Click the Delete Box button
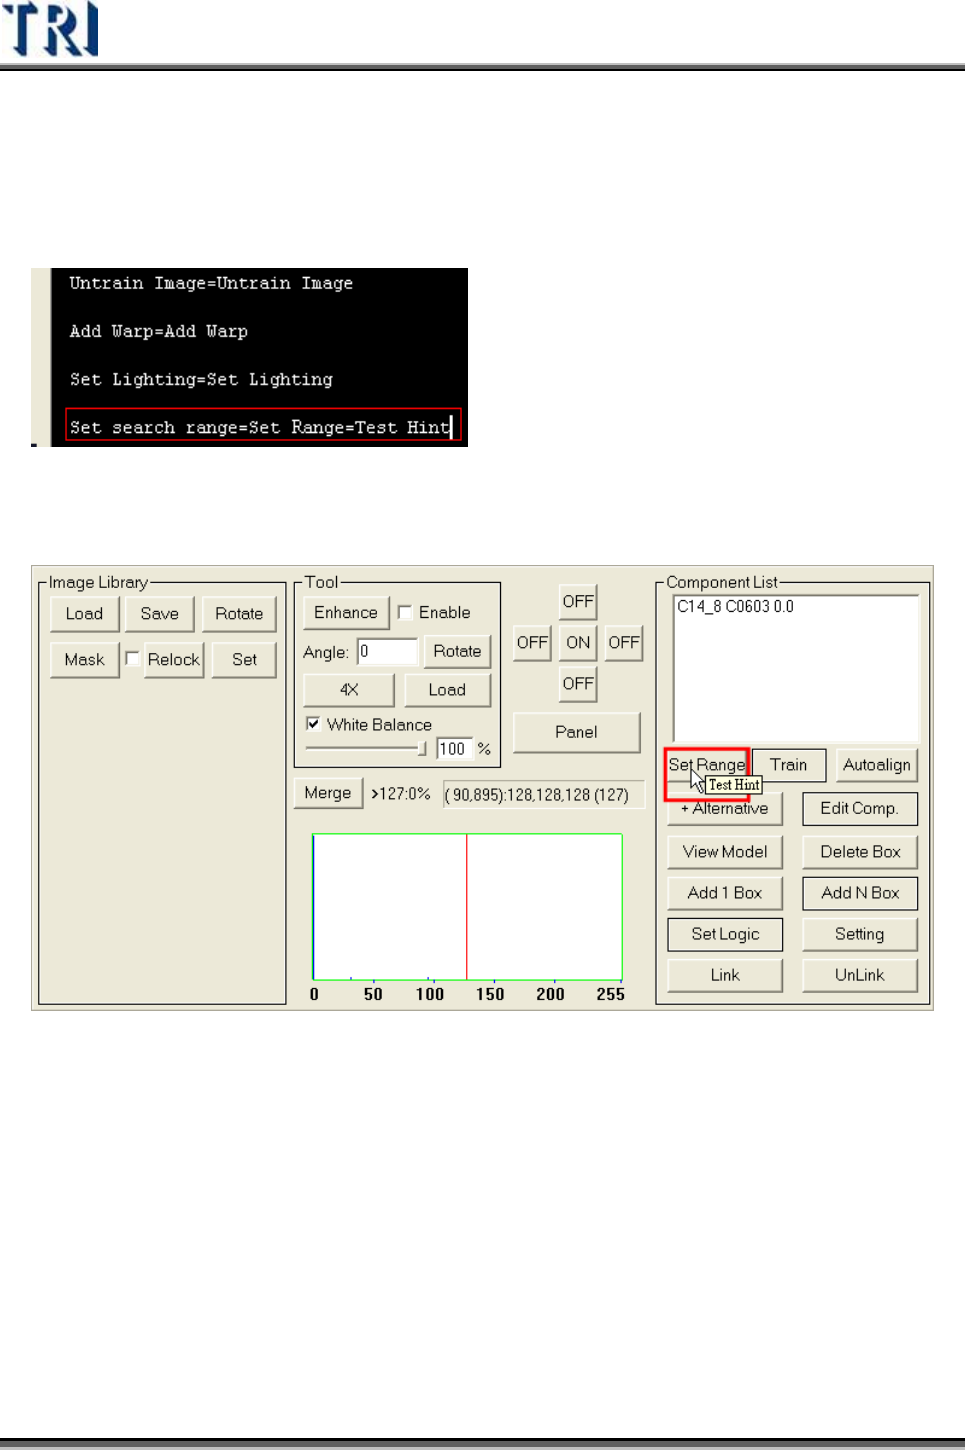Screen dimensions: 965x1450 (860, 852)
